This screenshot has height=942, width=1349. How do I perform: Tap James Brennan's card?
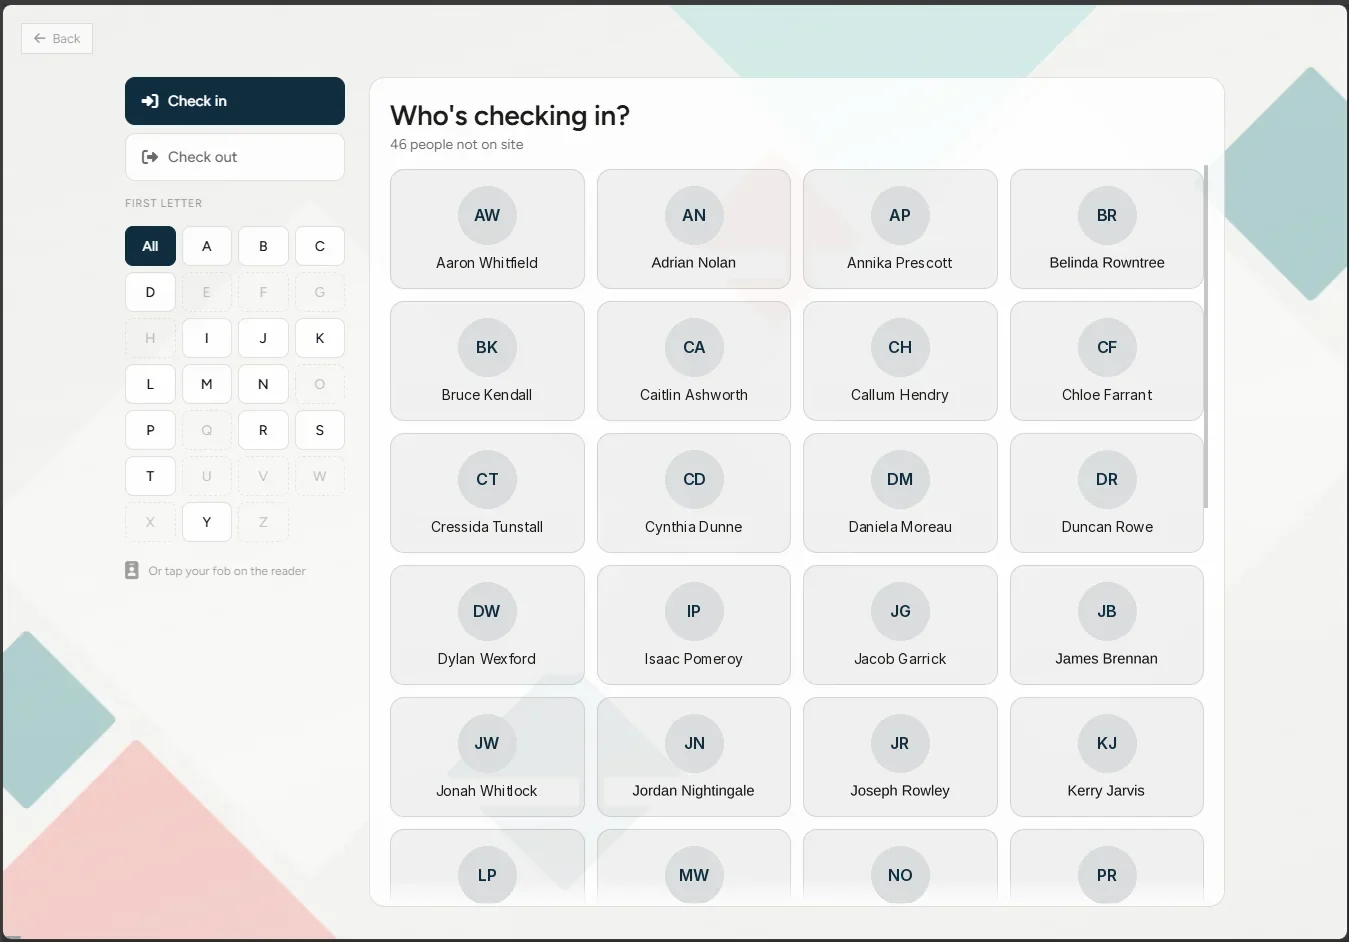1107,625
